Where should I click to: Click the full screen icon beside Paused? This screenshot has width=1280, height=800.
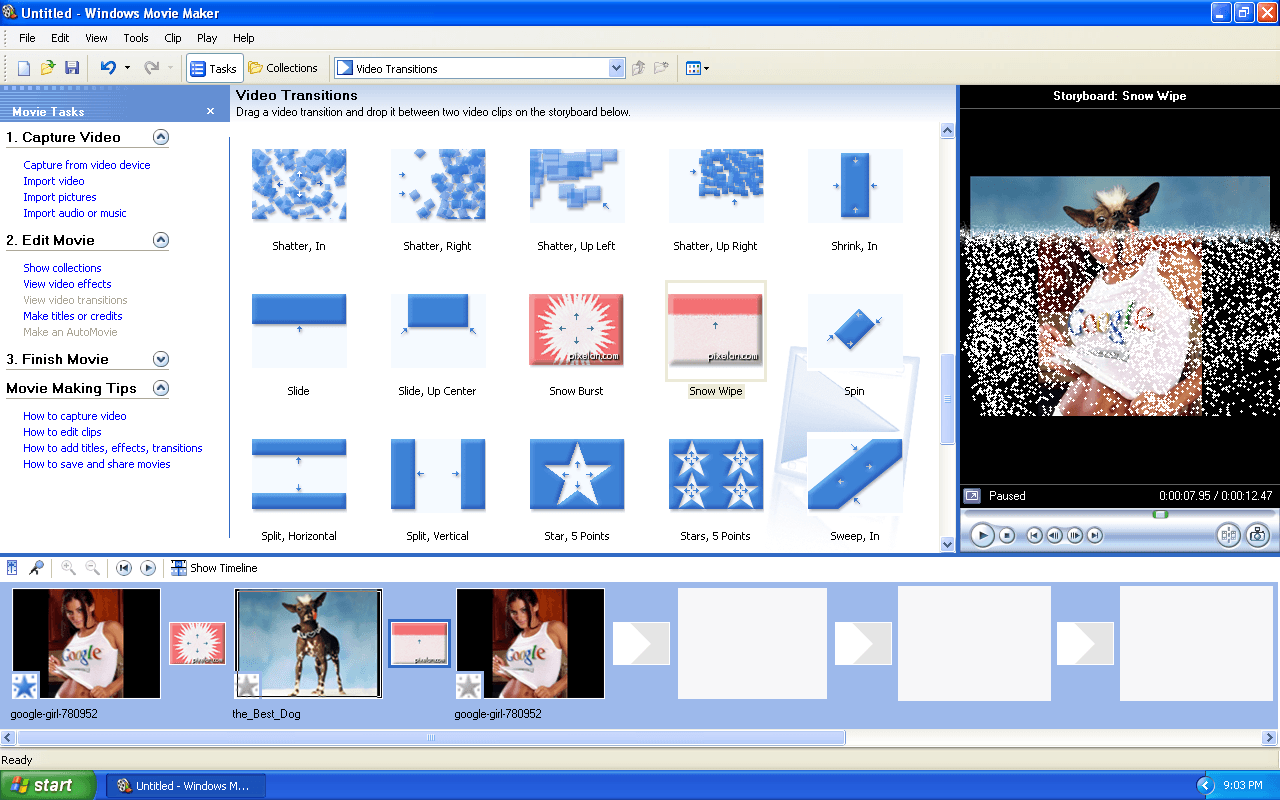click(971, 496)
